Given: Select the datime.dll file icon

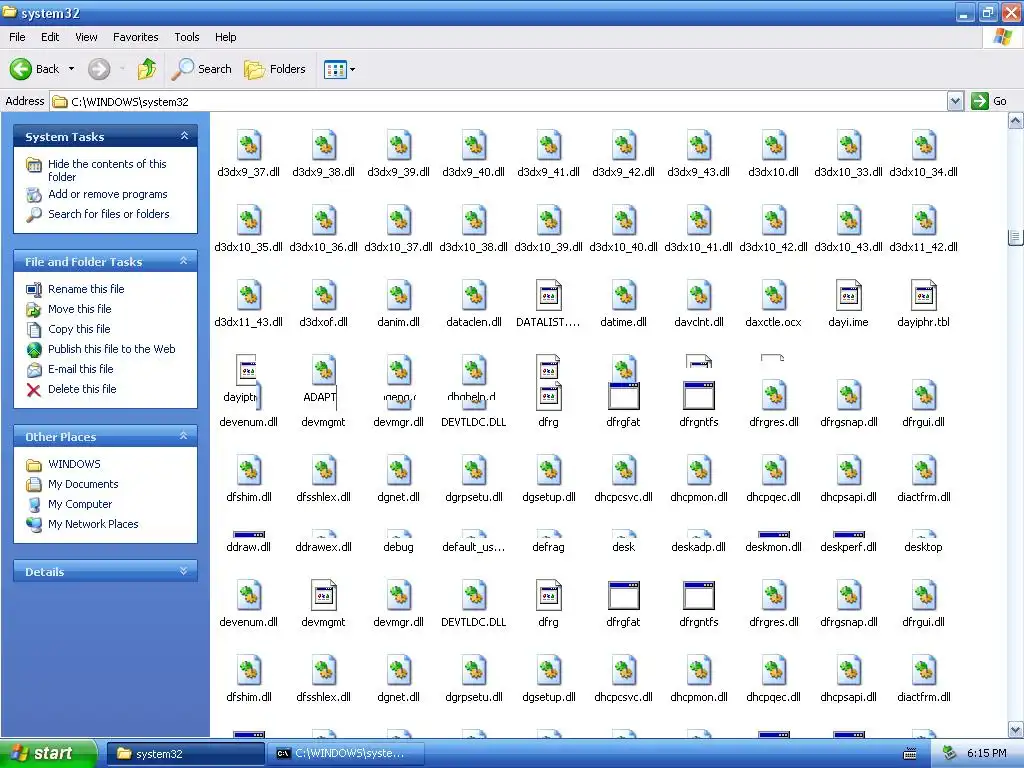Looking at the screenshot, I should coord(624,295).
